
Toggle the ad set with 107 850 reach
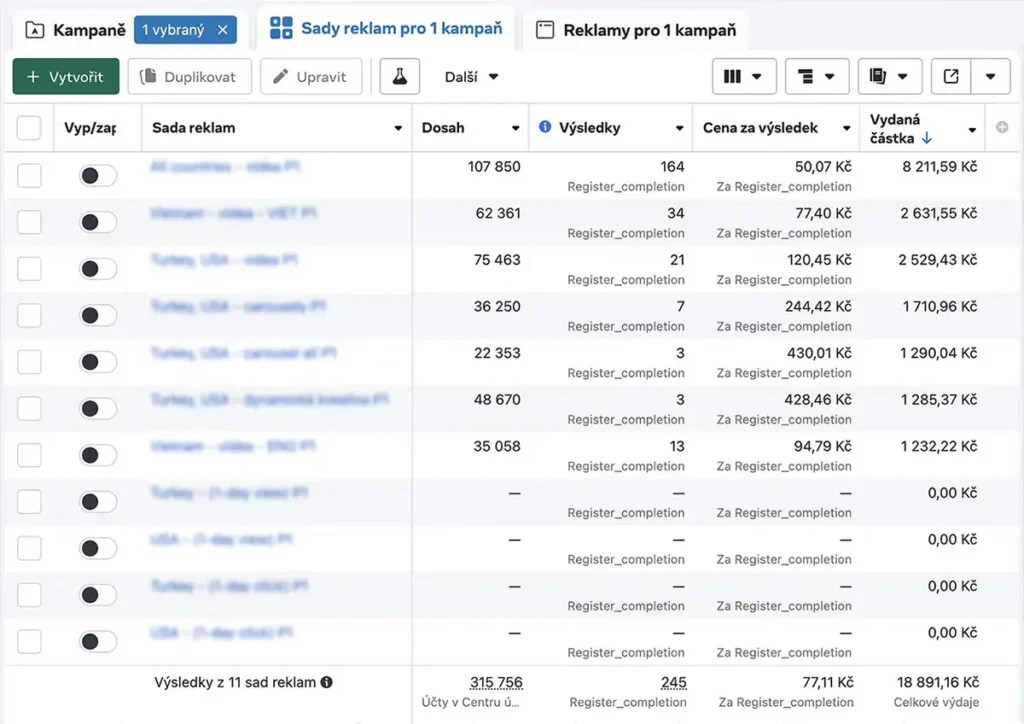click(97, 176)
